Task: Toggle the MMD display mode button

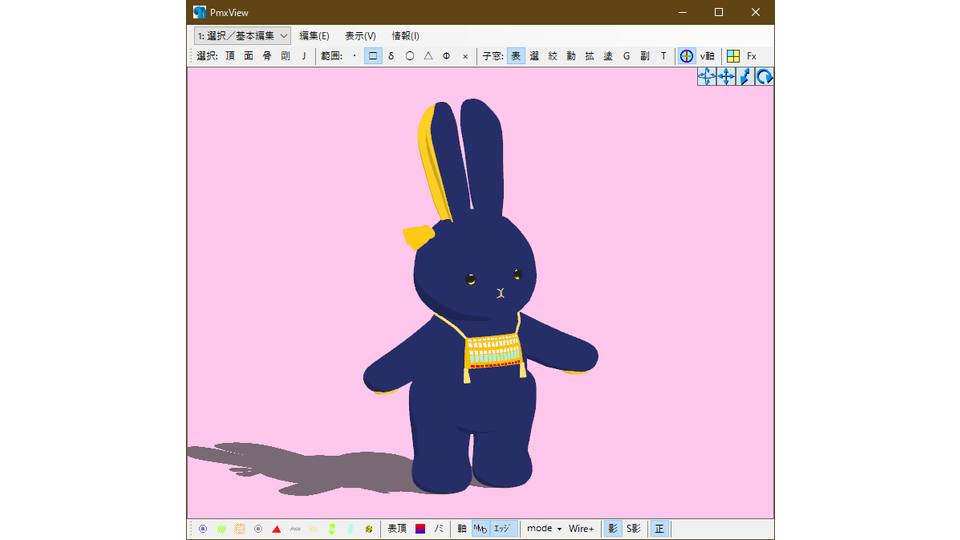Action: (481, 528)
